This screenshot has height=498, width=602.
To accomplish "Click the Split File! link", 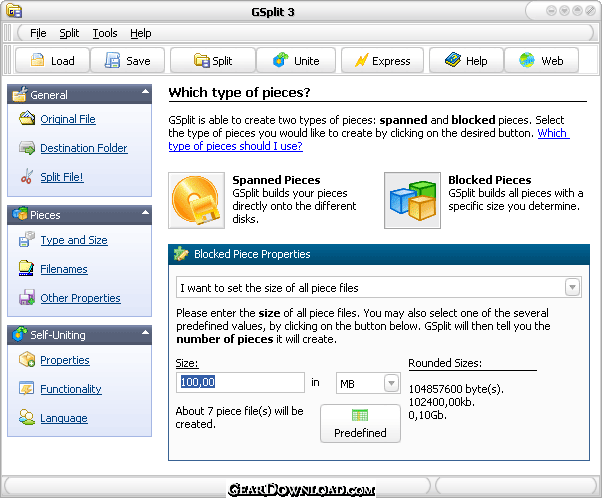I will click(x=62, y=177).
